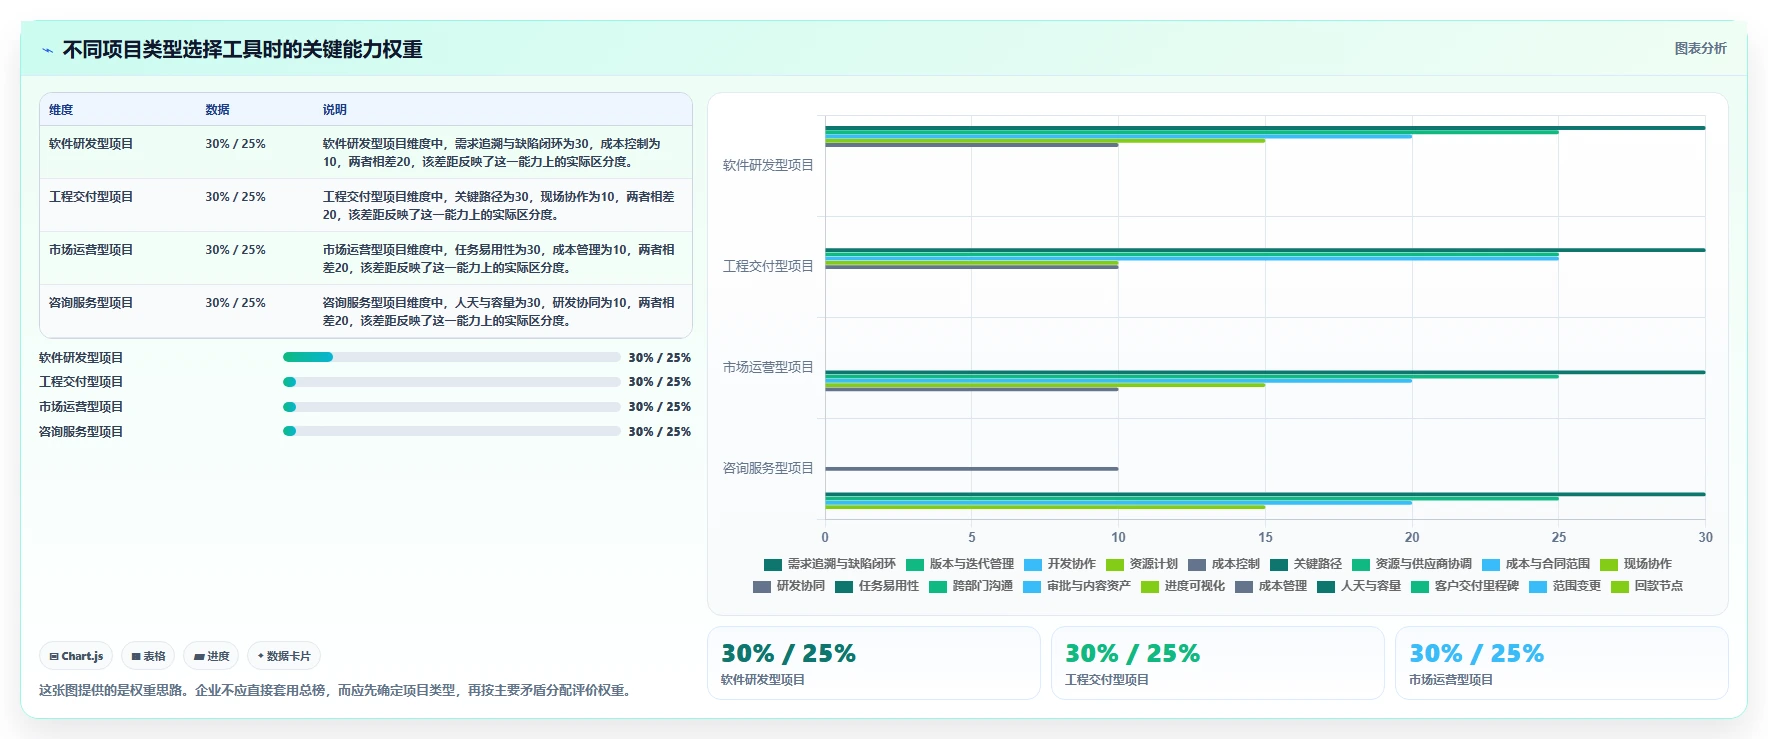Toggle the 需求追溯与缺陷闭环 legend series

pyautogui.click(x=830, y=564)
